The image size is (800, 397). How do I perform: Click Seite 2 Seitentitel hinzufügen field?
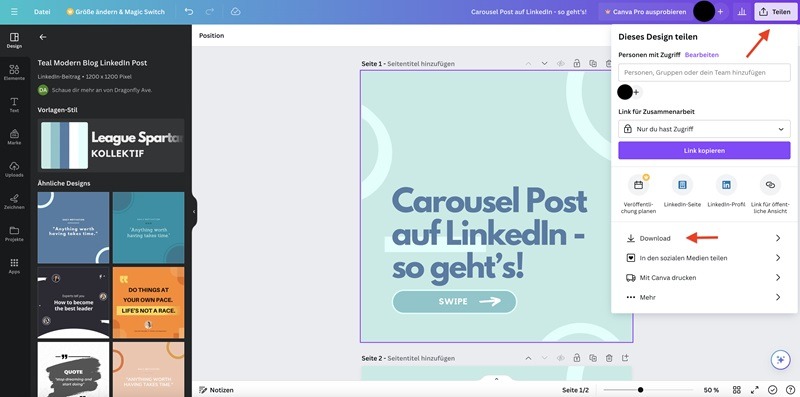click(421, 358)
